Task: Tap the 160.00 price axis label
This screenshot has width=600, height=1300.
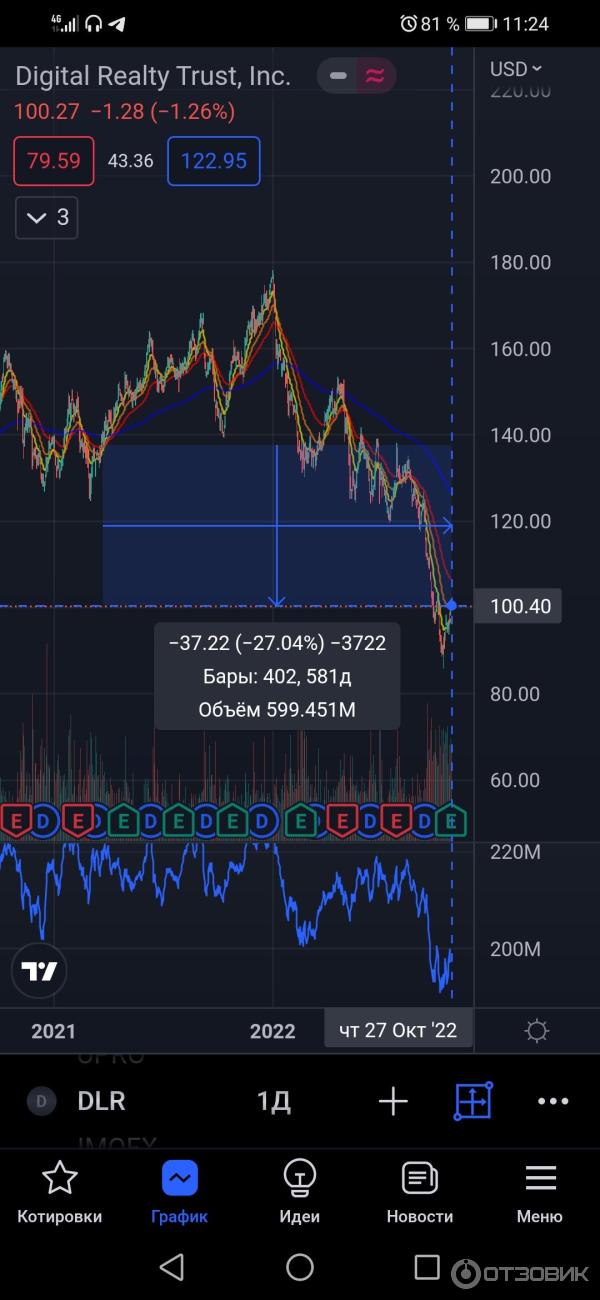Action: (x=520, y=349)
